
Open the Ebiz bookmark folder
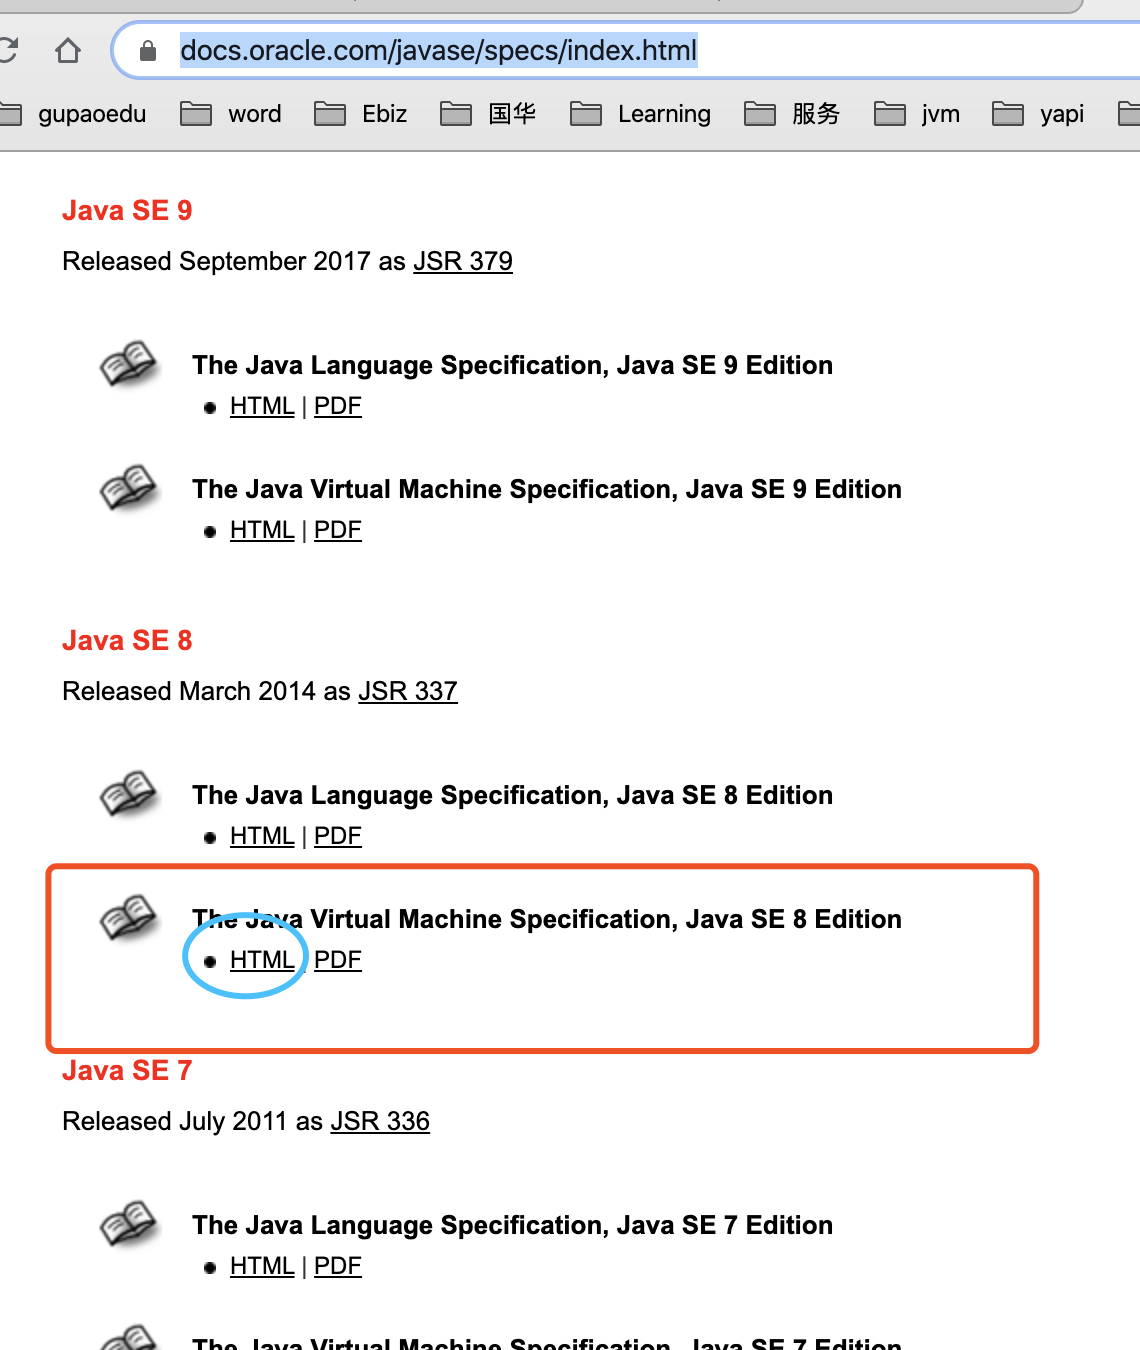point(361,114)
